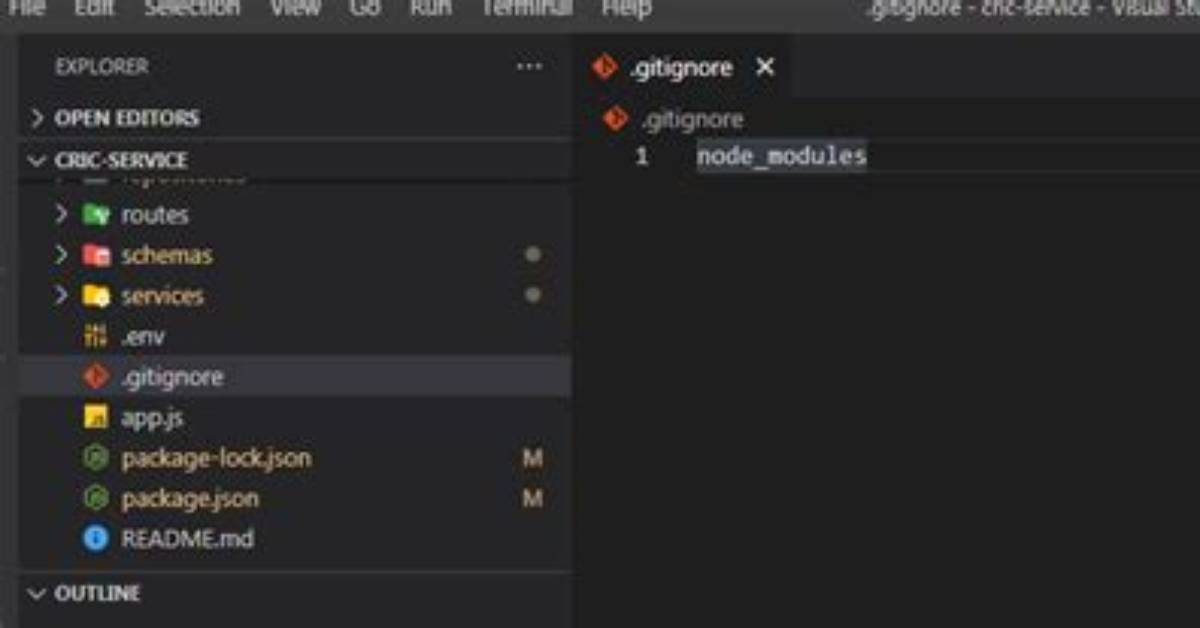This screenshot has height=628, width=1200.
Task: Select schemas folder in explorer
Action: [x=295, y=255]
